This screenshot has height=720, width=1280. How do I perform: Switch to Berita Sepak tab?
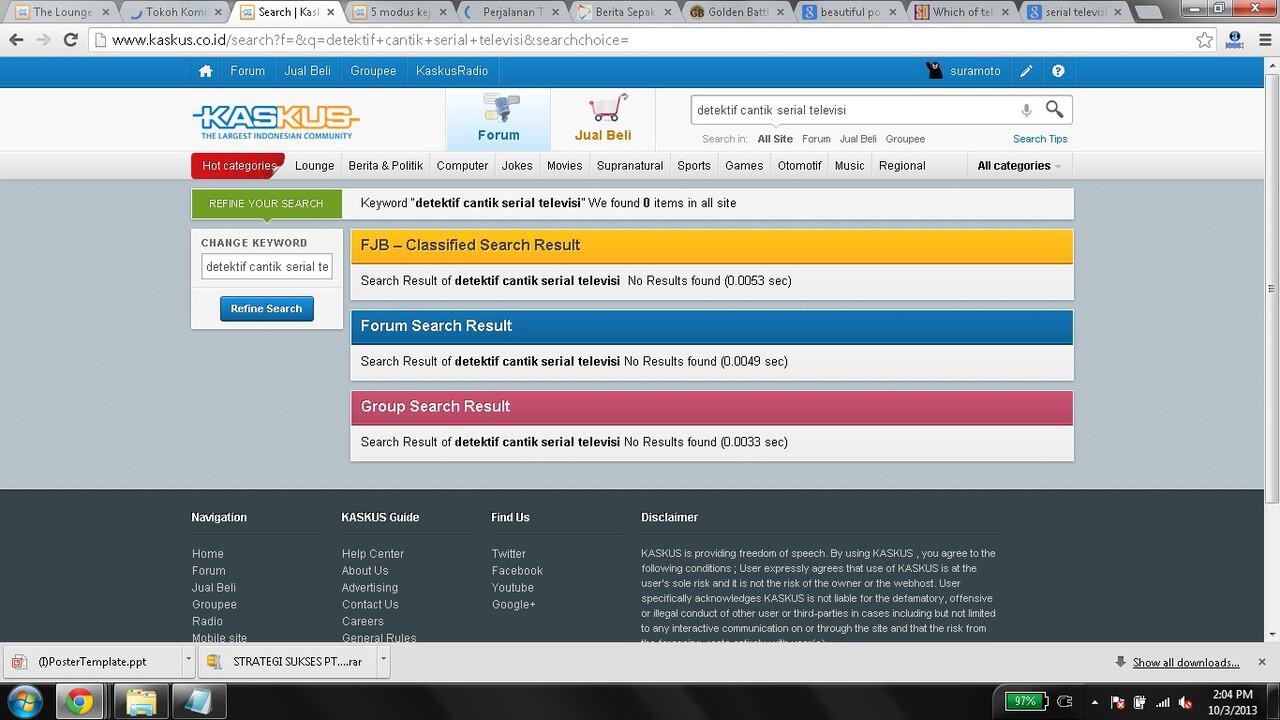tap(625, 12)
